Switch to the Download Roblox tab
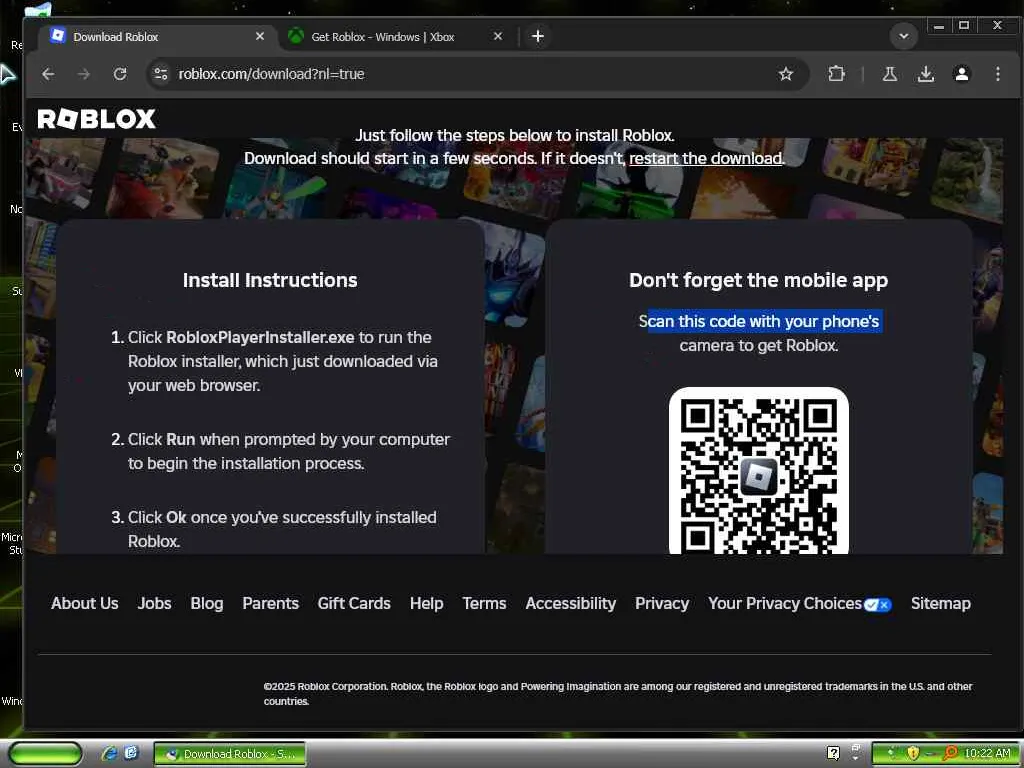Screen dimensions: 1024x768 159,37
